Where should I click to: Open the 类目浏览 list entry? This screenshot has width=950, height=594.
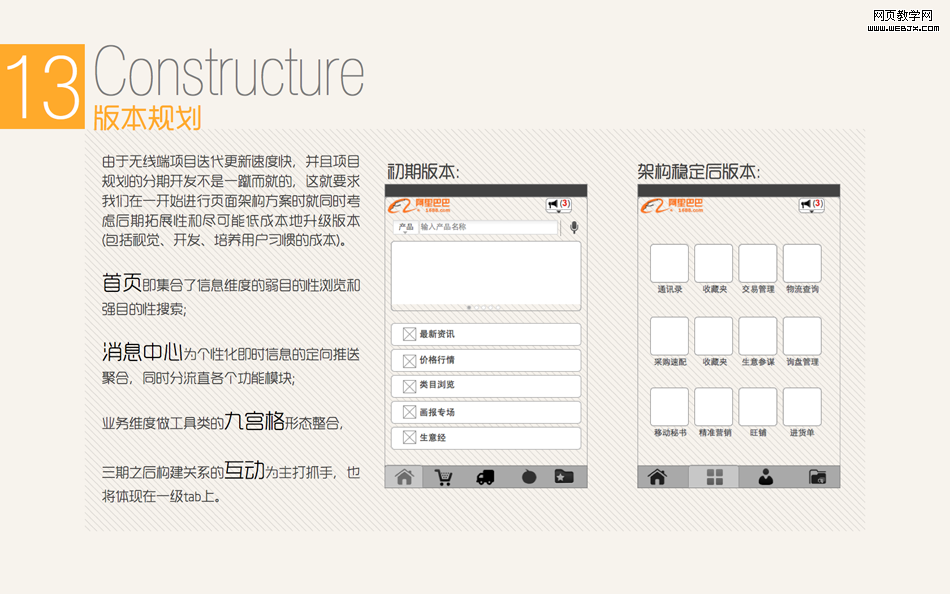tap(485, 386)
